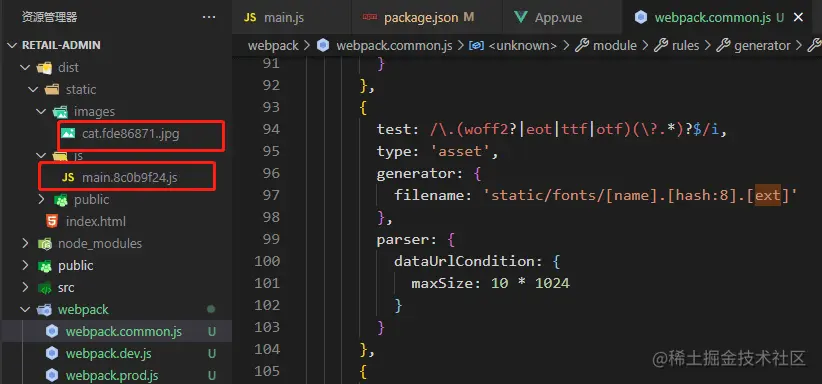
Task: Click the <unknown> breadcrumb segment
Action: pyautogui.click(x=522, y=46)
